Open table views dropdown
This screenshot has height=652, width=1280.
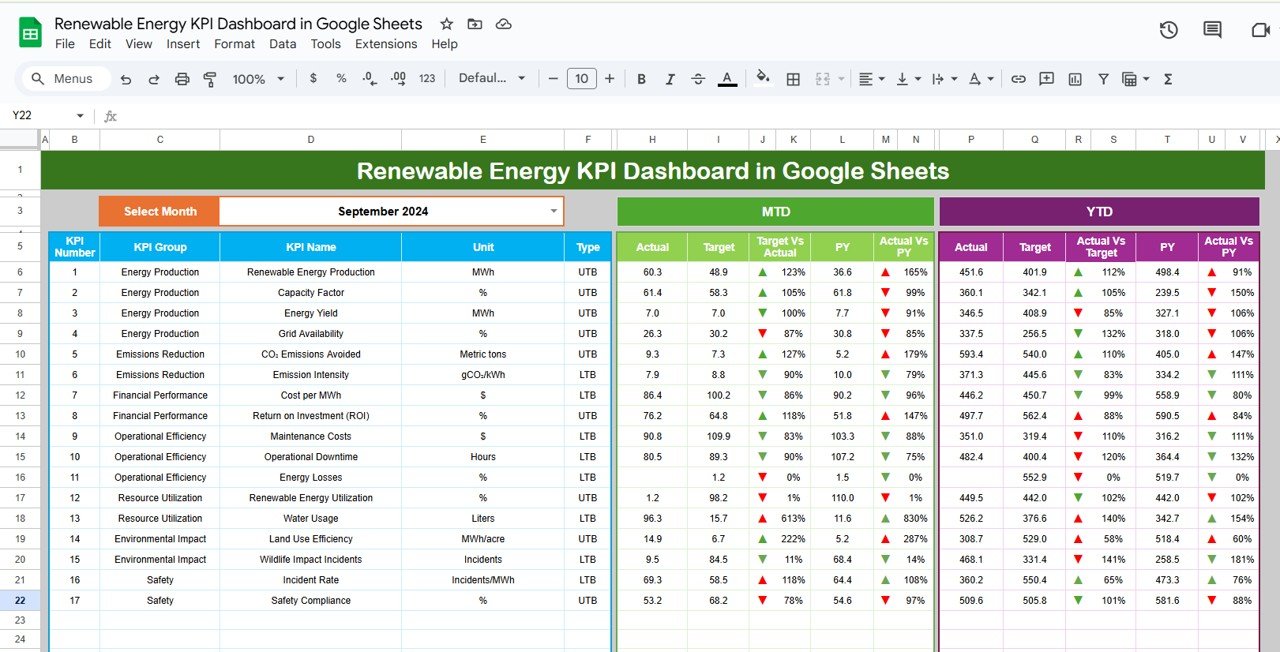pyautogui.click(x=1134, y=79)
